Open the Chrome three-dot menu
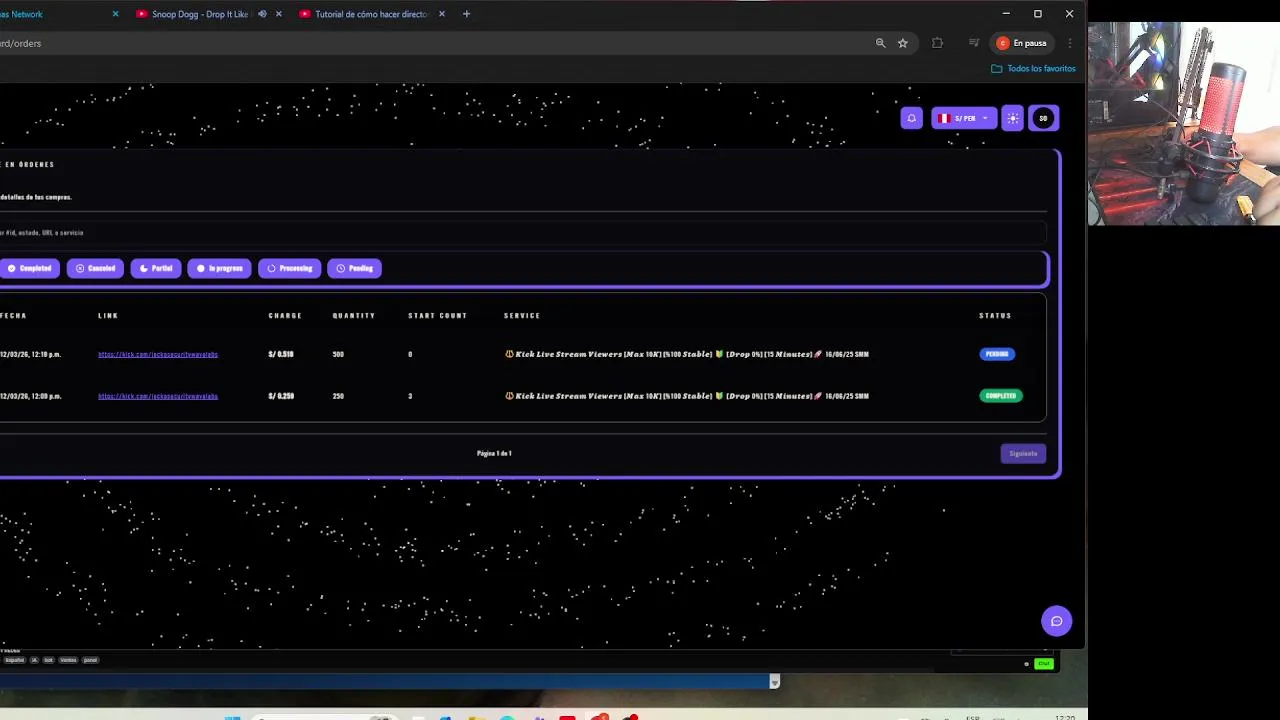Screen dimensions: 1280x720 (1070, 43)
